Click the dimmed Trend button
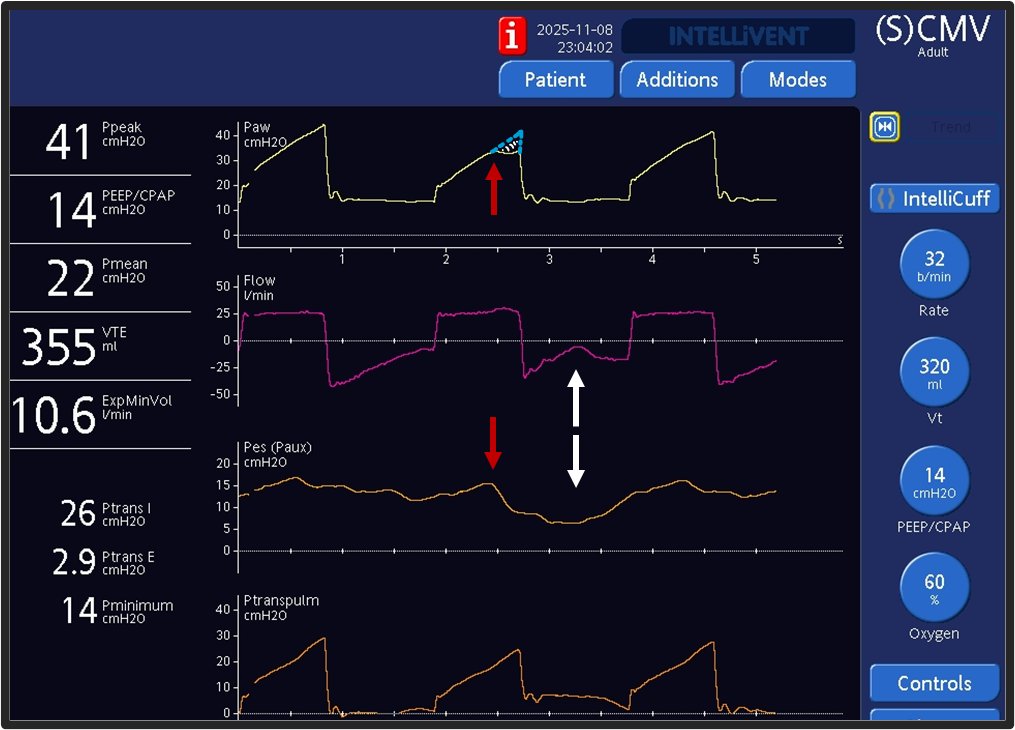This screenshot has width=1015, height=730. click(x=950, y=127)
